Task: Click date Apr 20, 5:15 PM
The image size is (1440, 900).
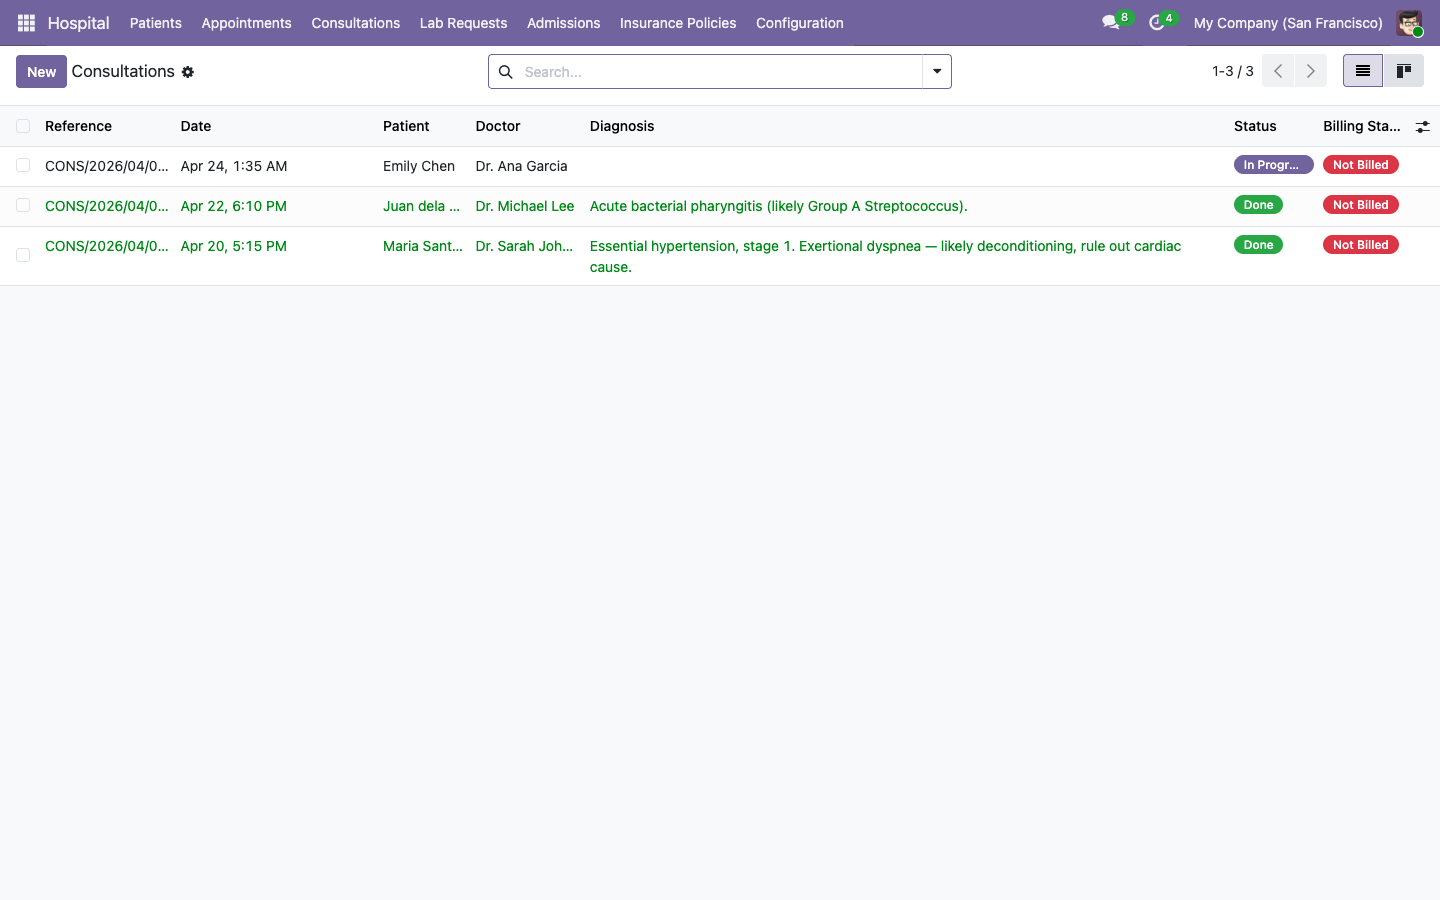Action: (234, 246)
